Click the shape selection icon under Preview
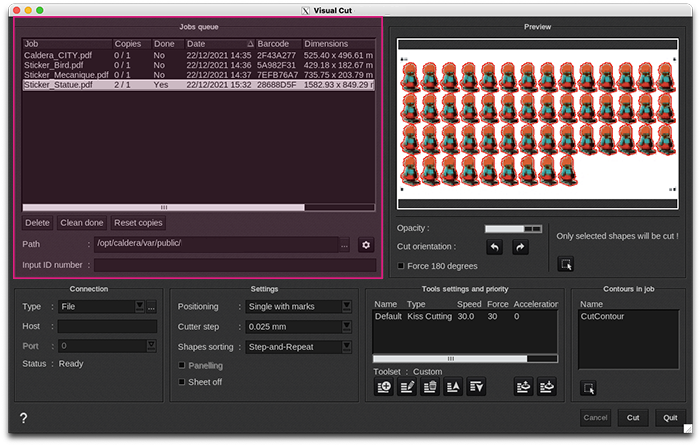The width and height of the screenshot is (700, 446). point(567,264)
